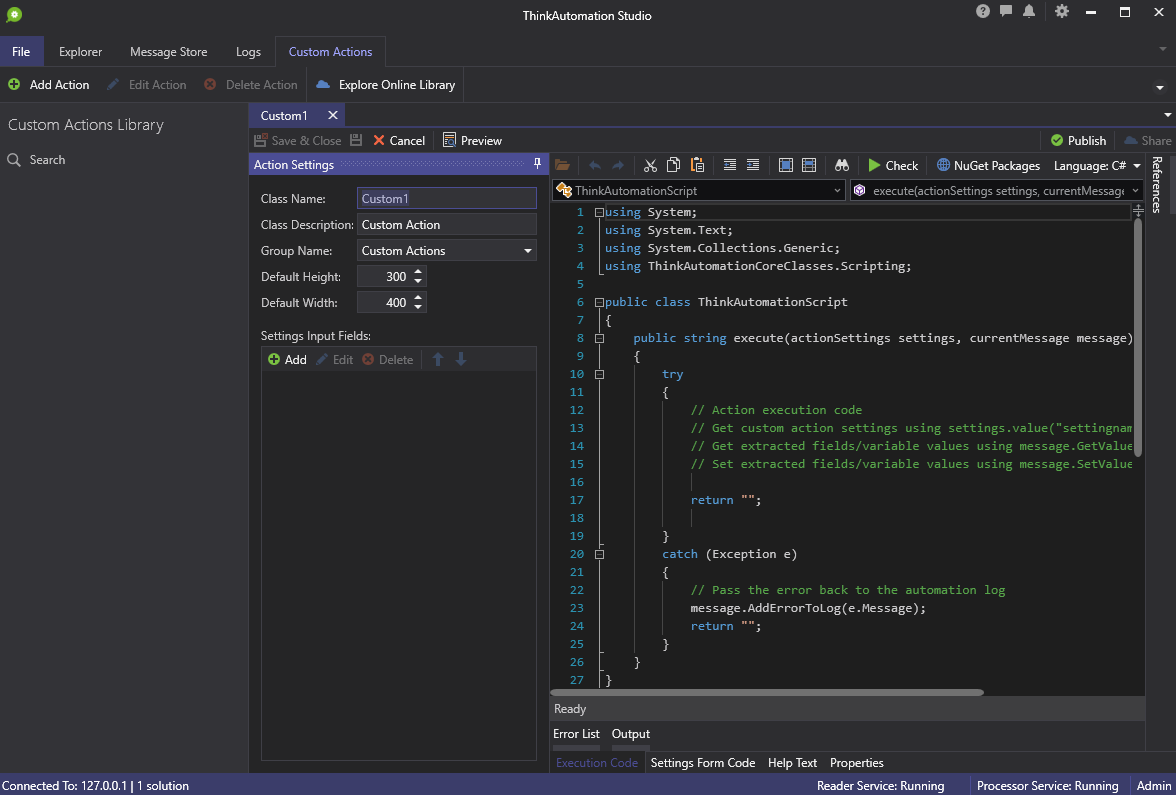Collapse the ThinkAutomationScript class block
The image size is (1176, 795).
tap(599, 302)
